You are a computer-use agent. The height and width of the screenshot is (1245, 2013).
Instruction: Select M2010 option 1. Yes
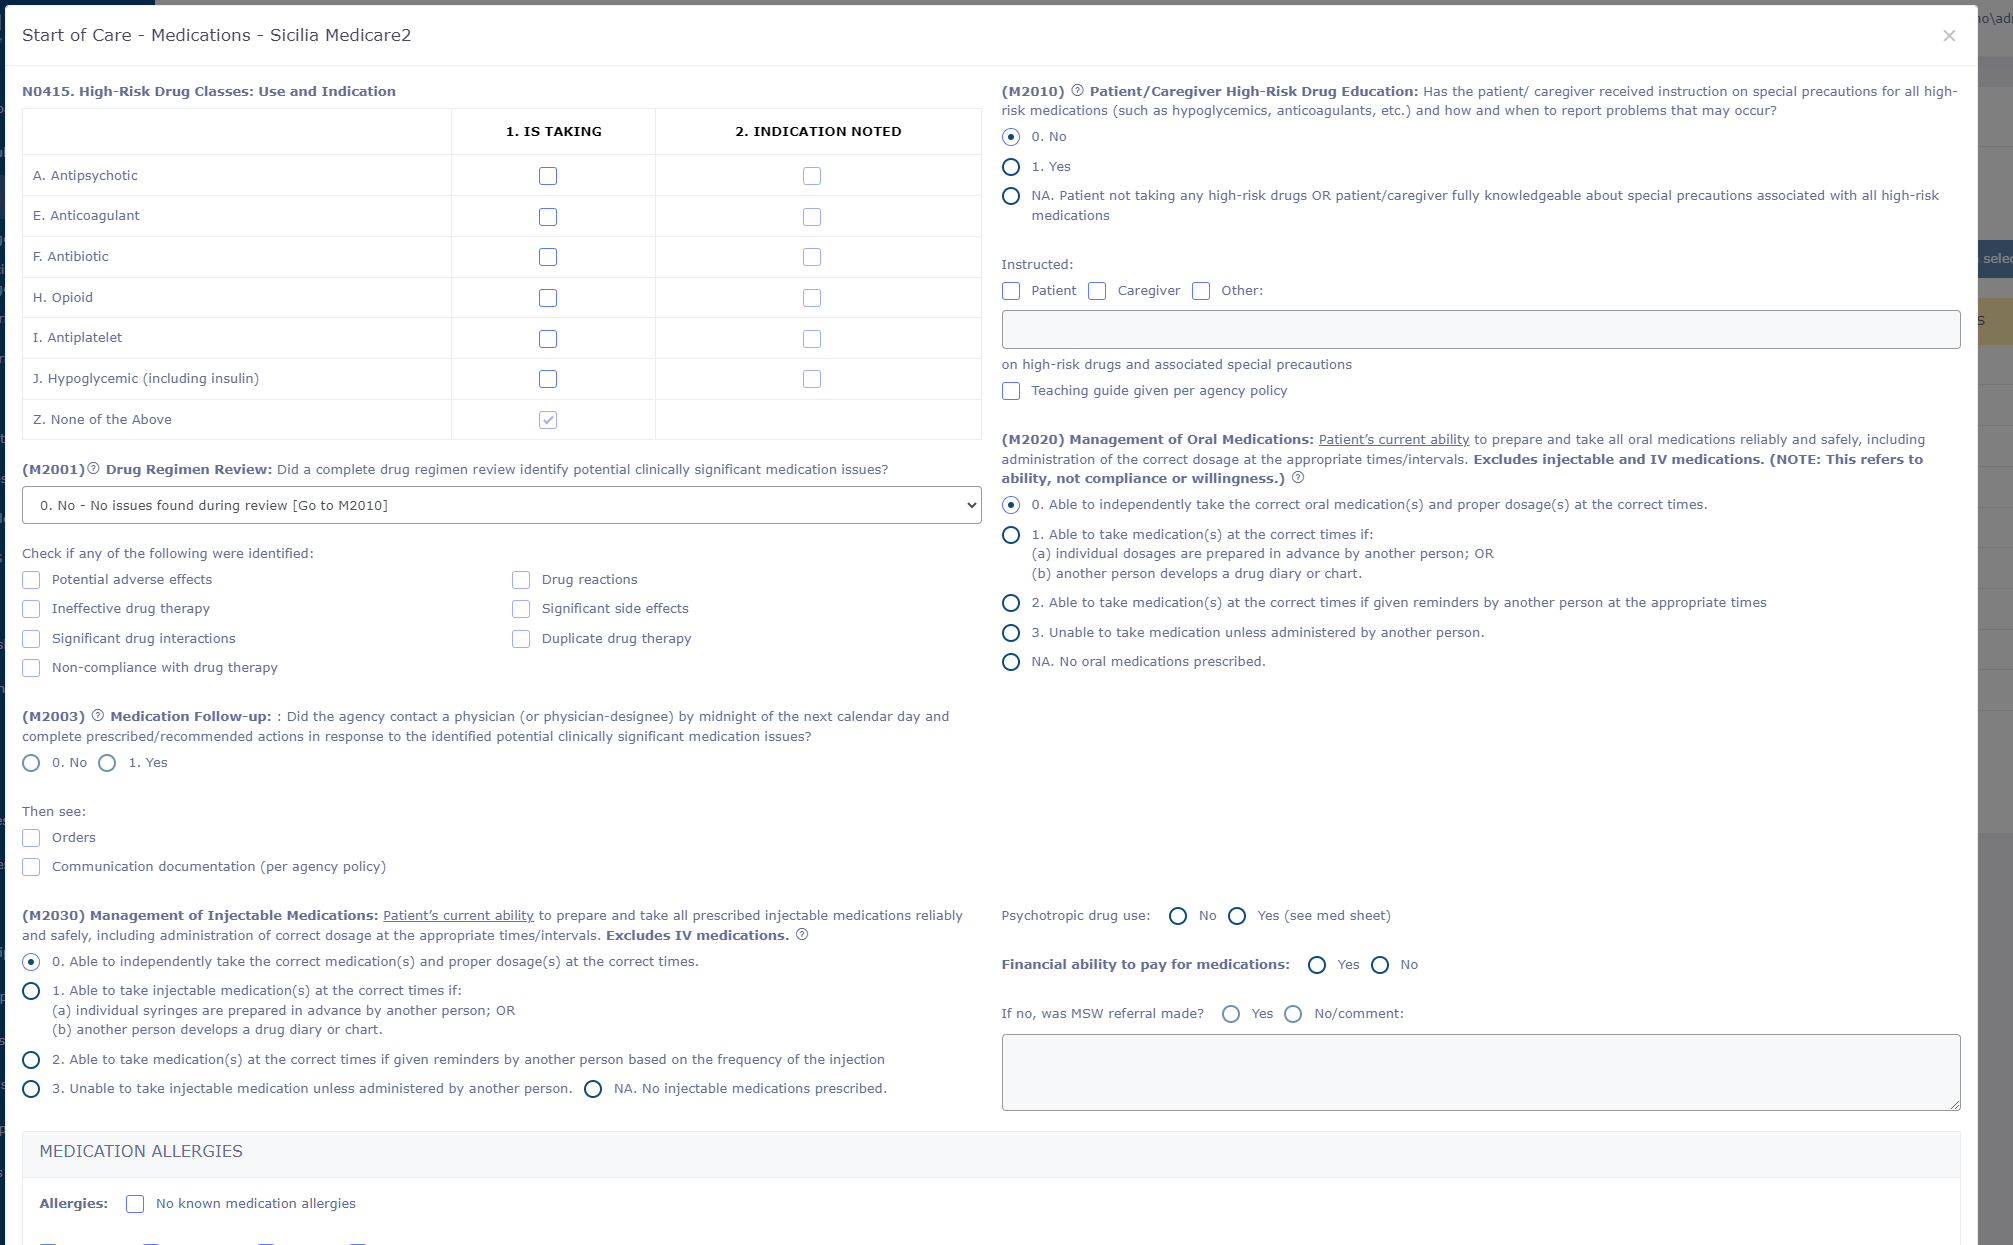1011,167
